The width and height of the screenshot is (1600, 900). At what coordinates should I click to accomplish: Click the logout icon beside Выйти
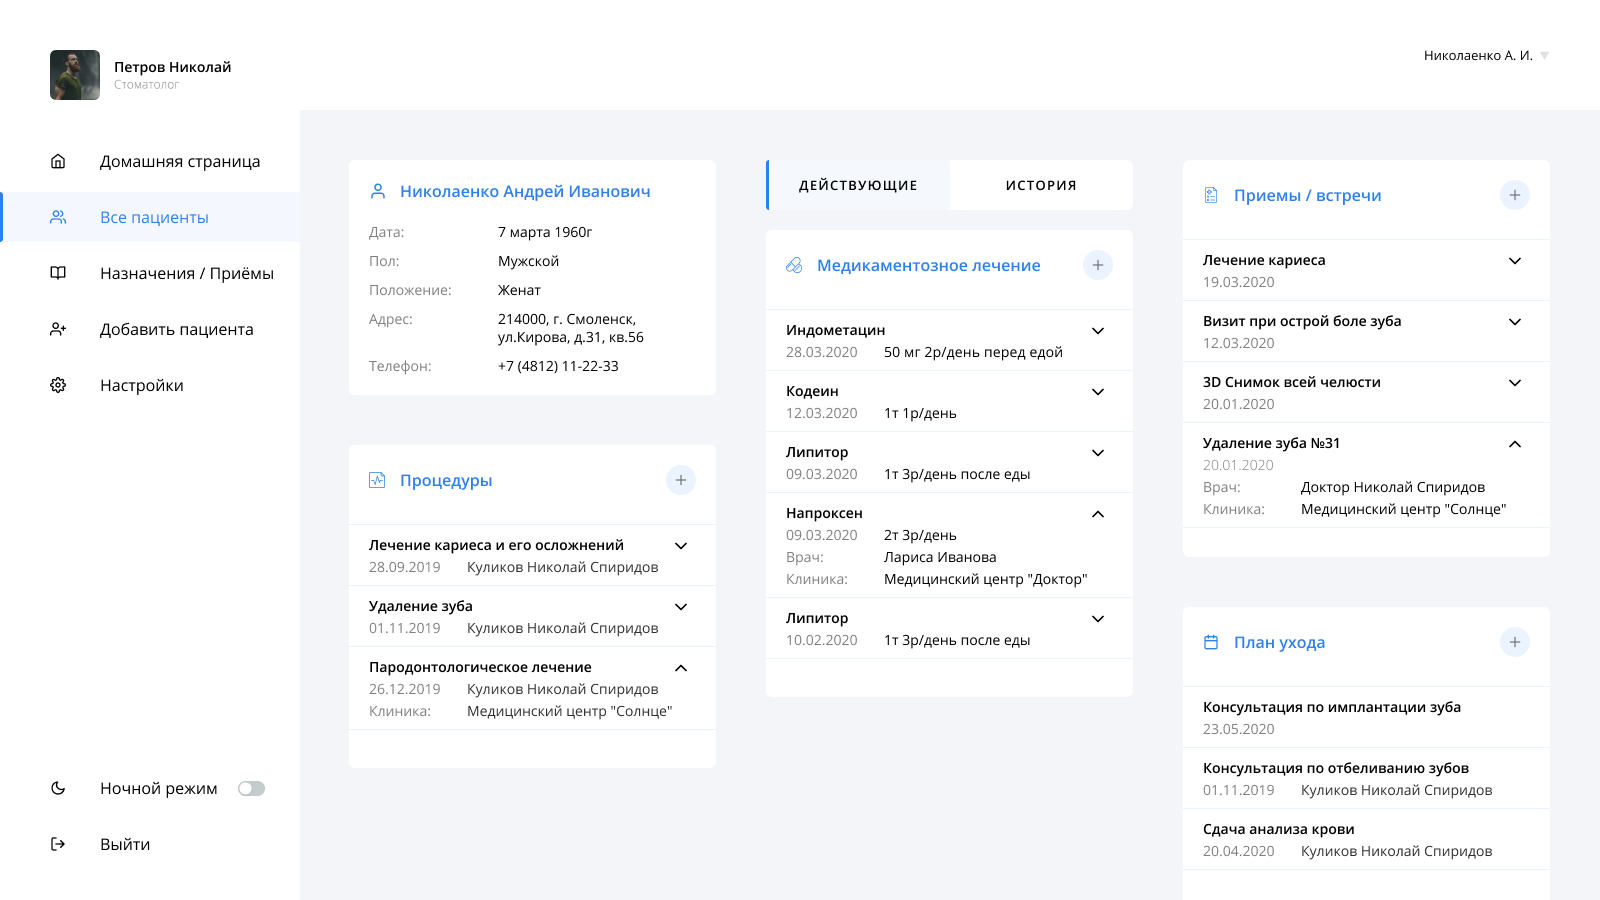pos(58,844)
